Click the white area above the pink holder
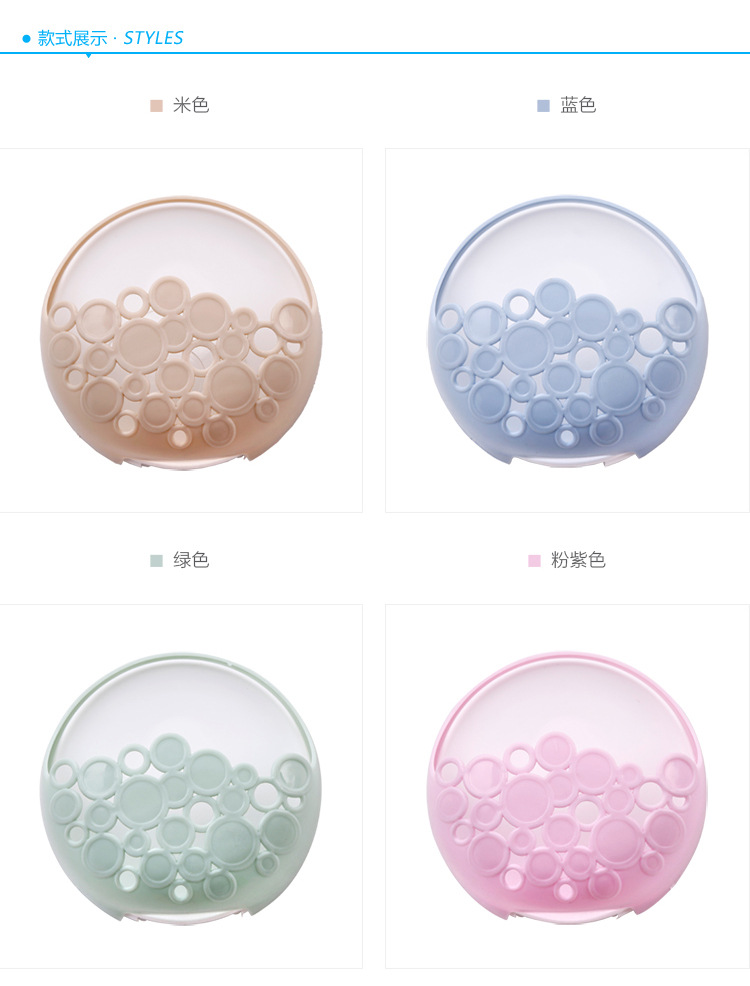This screenshot has width=750, height=986. tap(568, 628)
